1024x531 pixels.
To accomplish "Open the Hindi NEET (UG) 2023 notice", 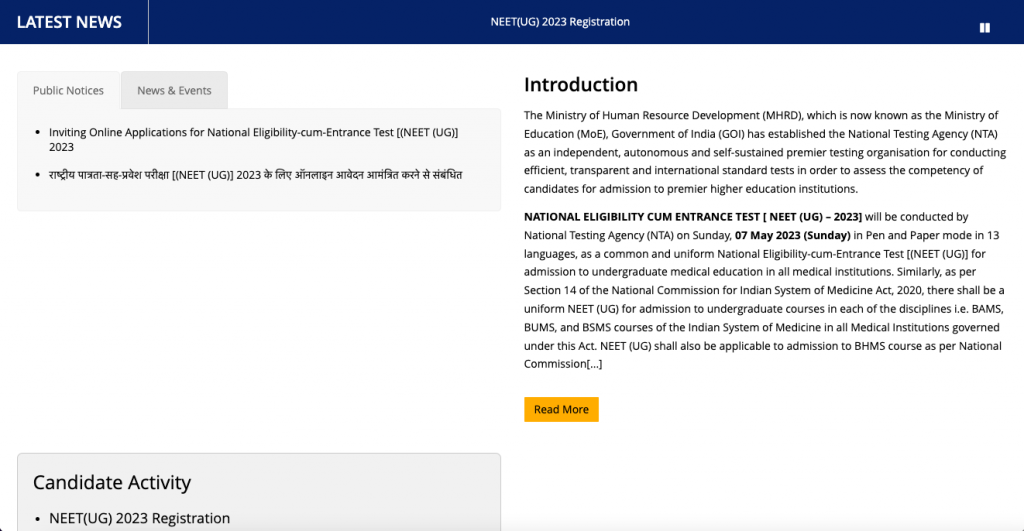I will coord(255,175).
